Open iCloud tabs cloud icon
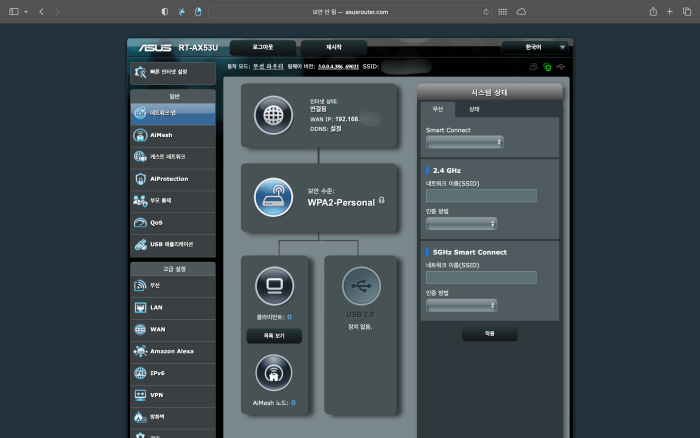 coord(521,12)
